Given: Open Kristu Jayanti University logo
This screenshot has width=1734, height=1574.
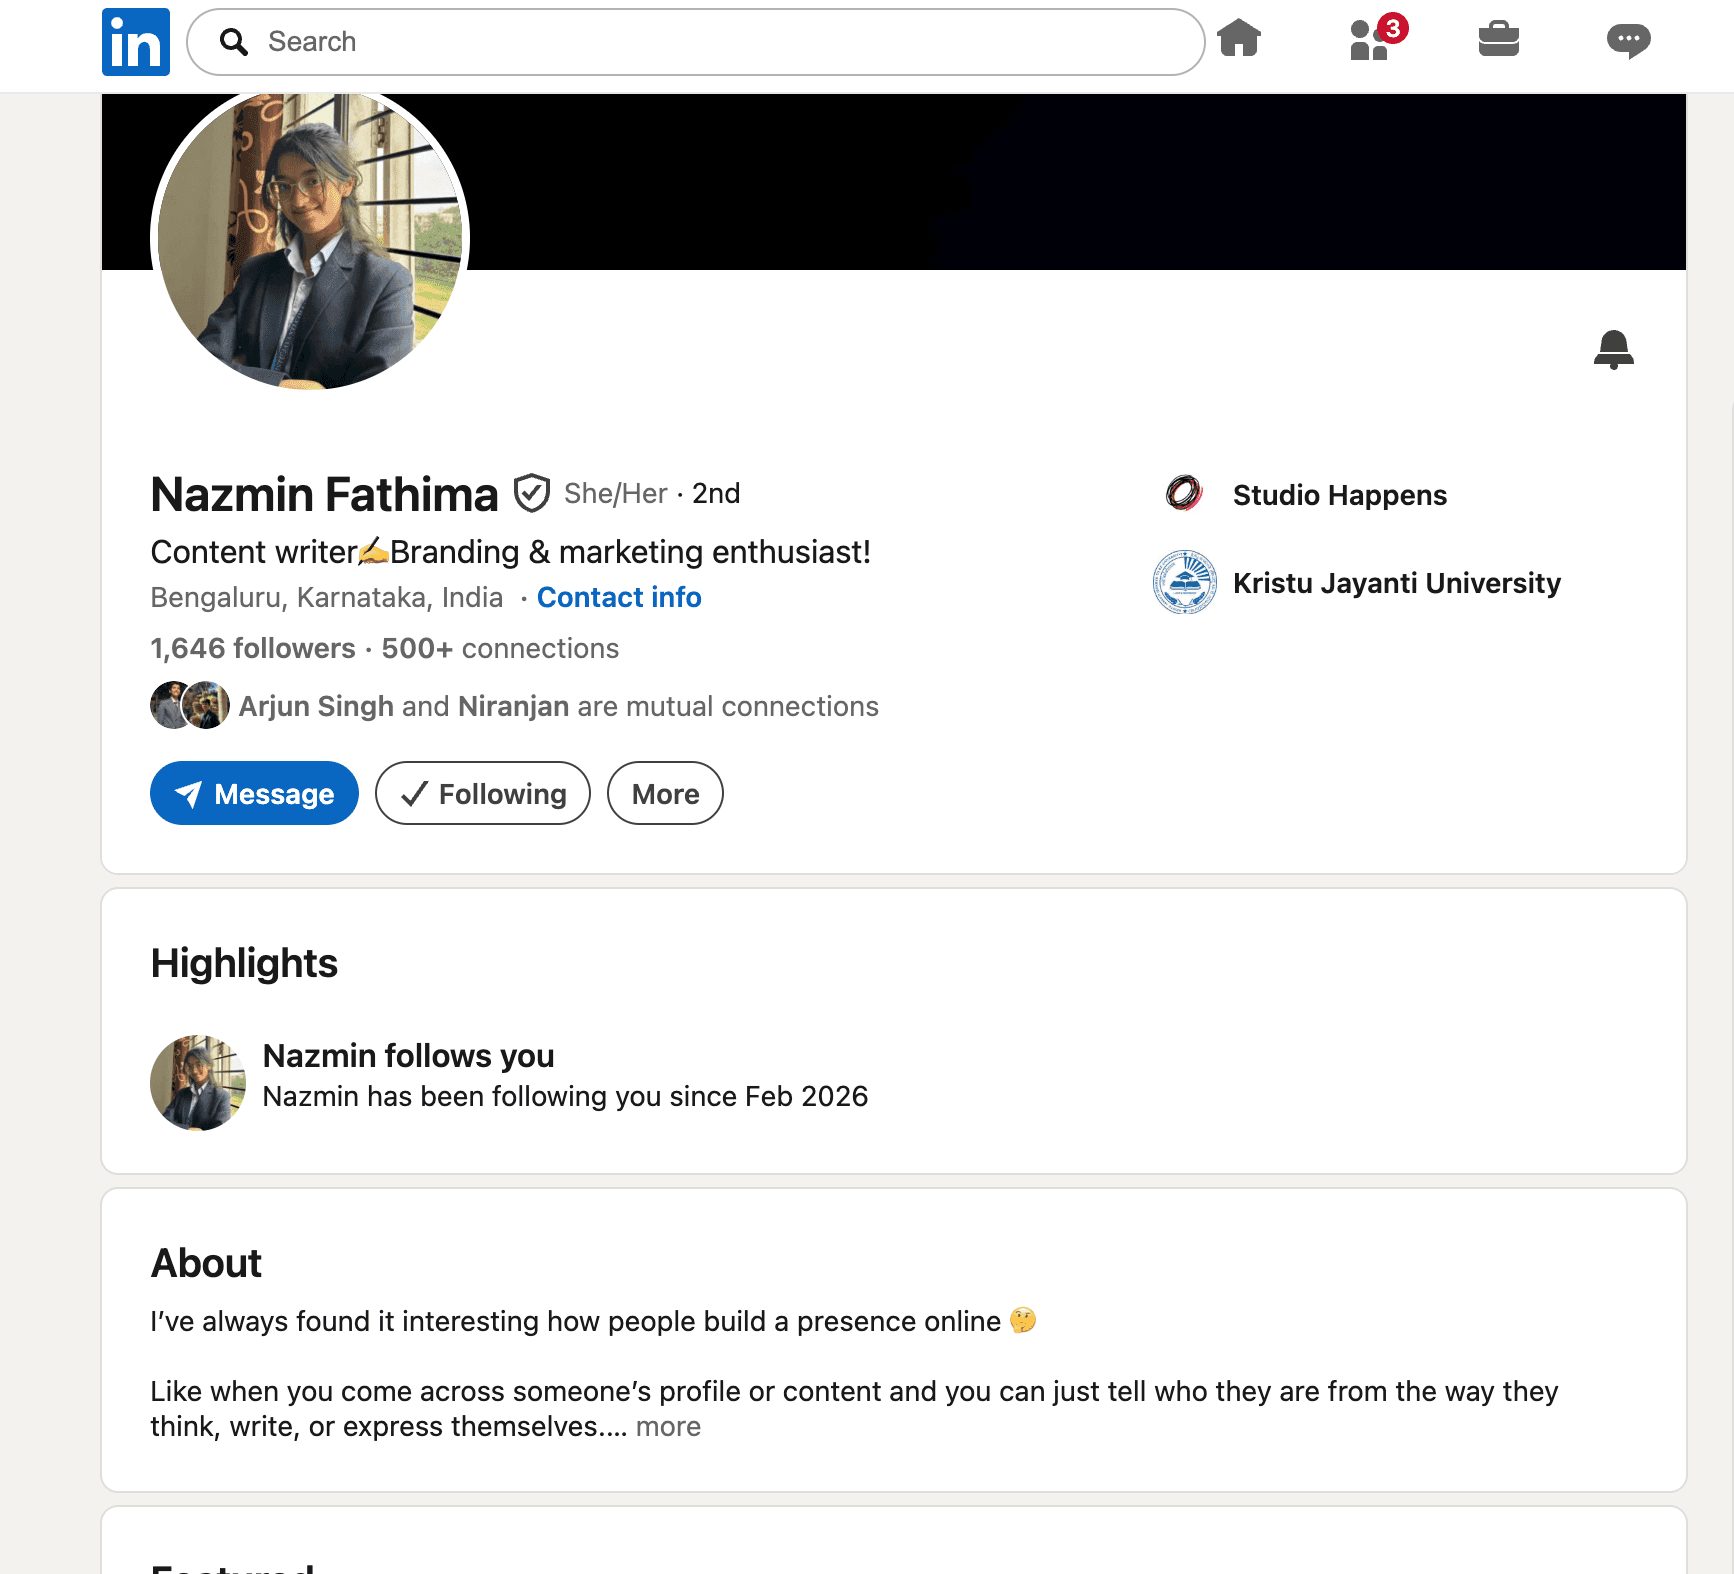Looking at the screenshot, I should coord(1184,581).
